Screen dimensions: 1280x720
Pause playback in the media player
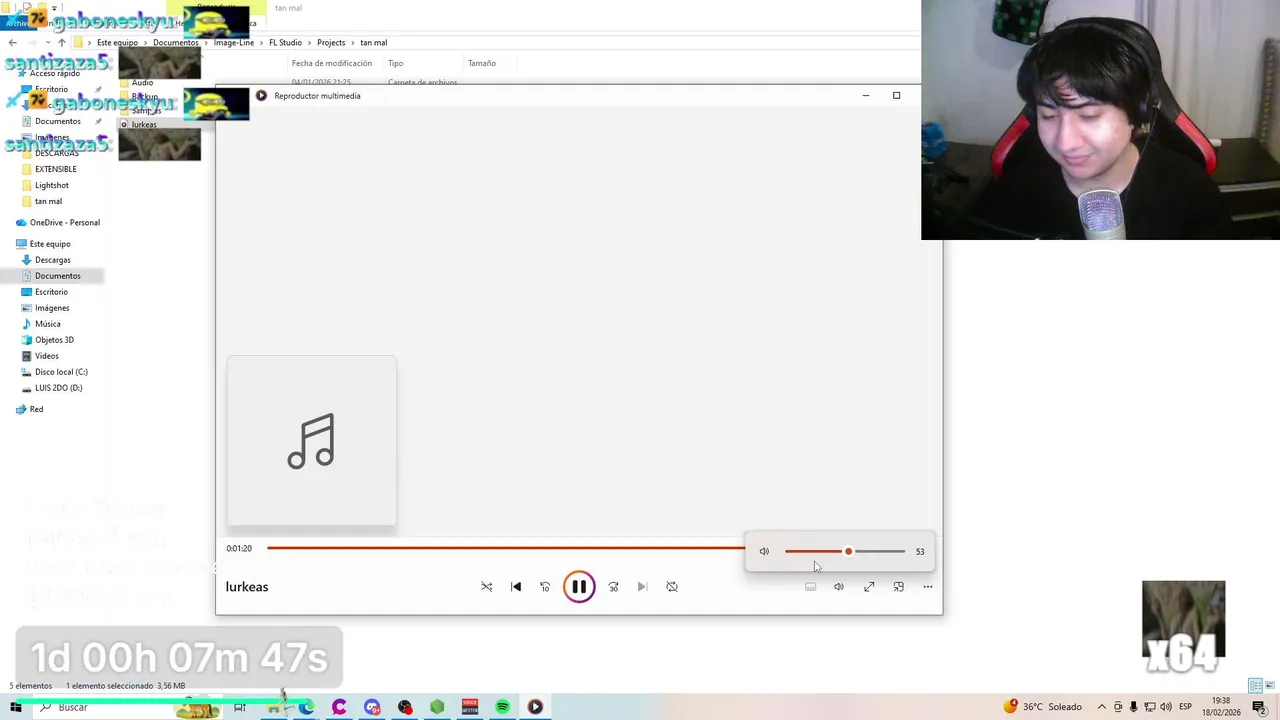579,587
